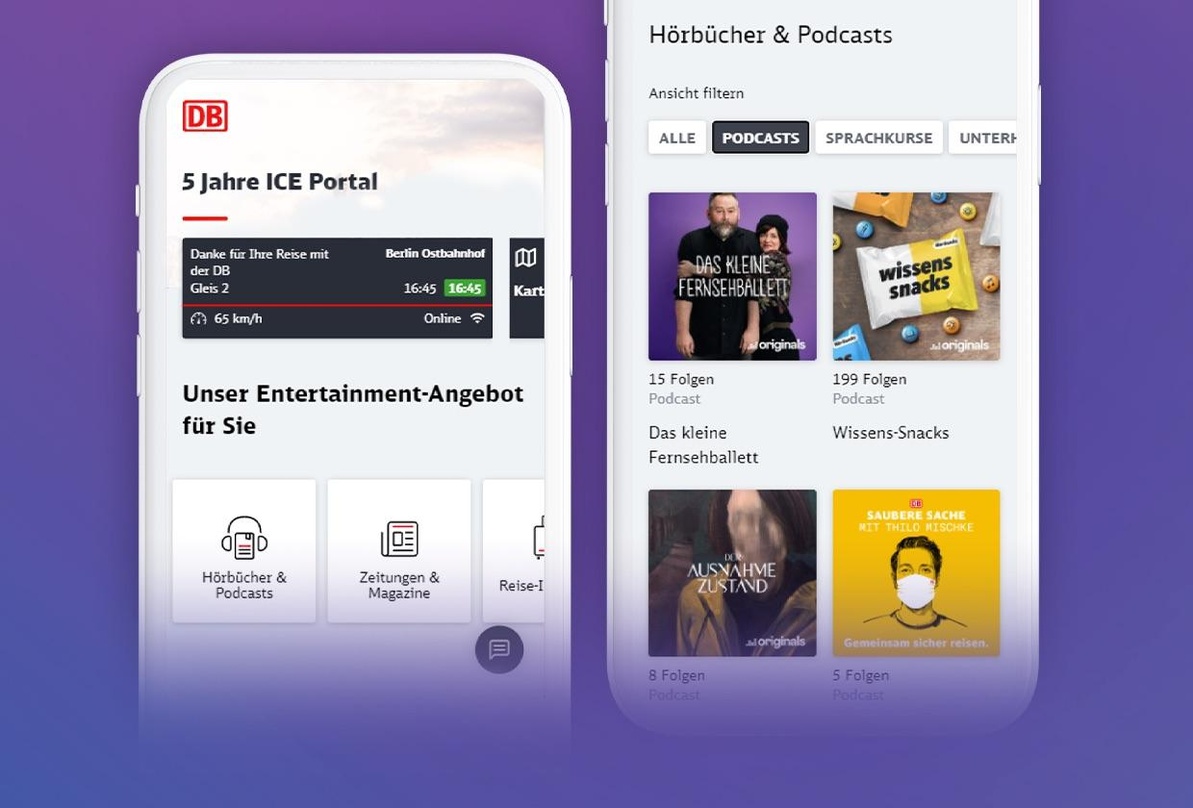Click the Berlin Ostbahnhof station text
The height and width of the screenshot is (808, 1193).
435,253
